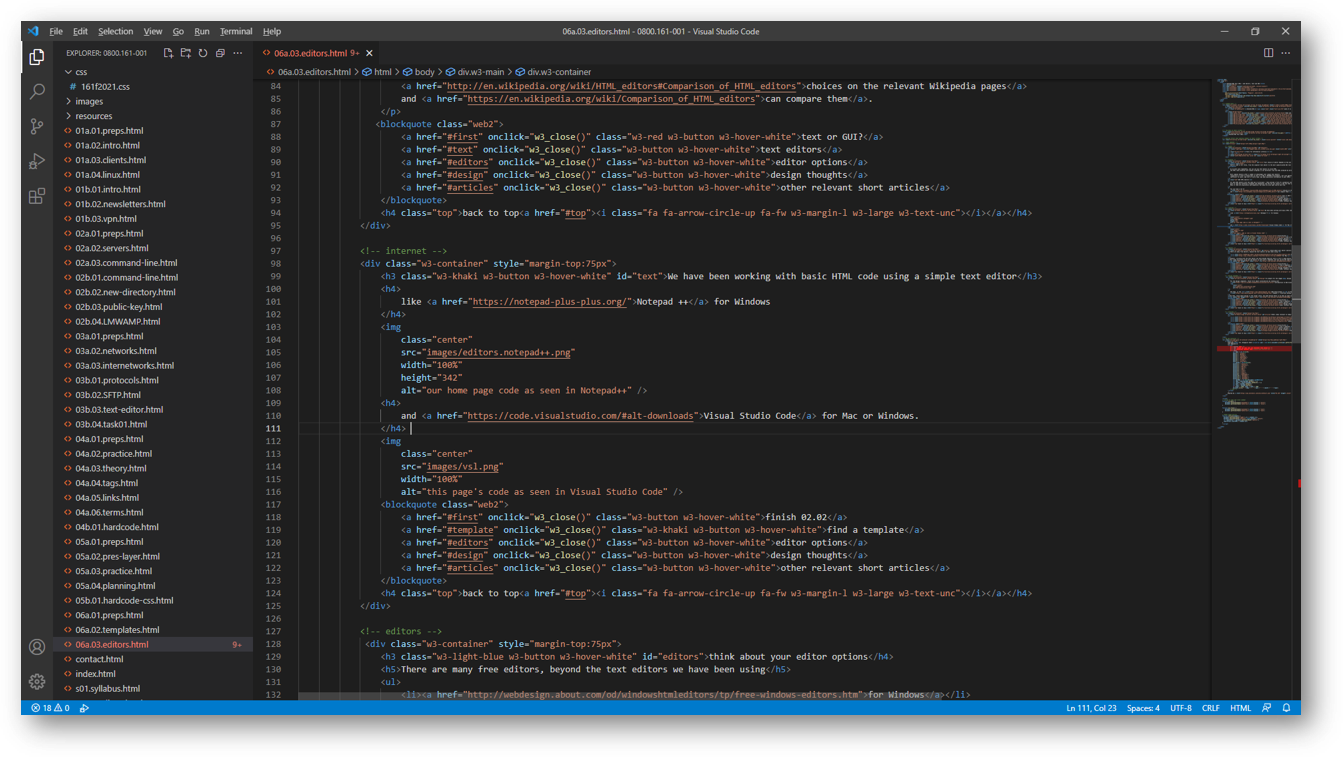
Task: Click the errors and warnings status indicator
Action: coord(50,708)
